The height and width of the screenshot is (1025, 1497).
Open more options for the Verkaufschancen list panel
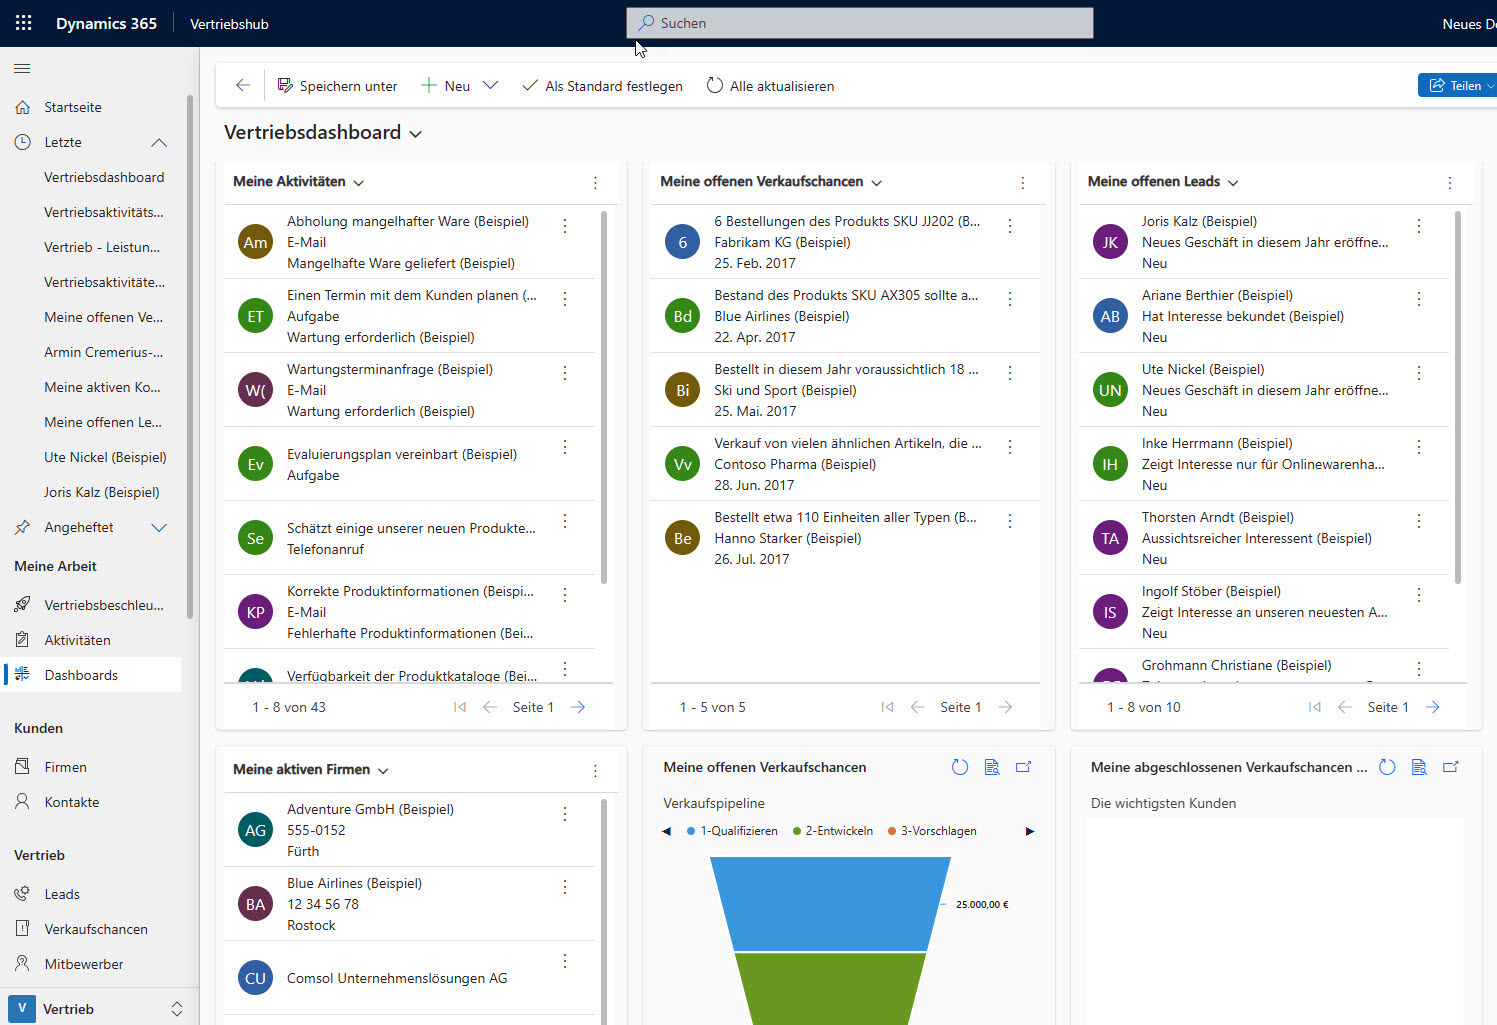point(1022,183)
